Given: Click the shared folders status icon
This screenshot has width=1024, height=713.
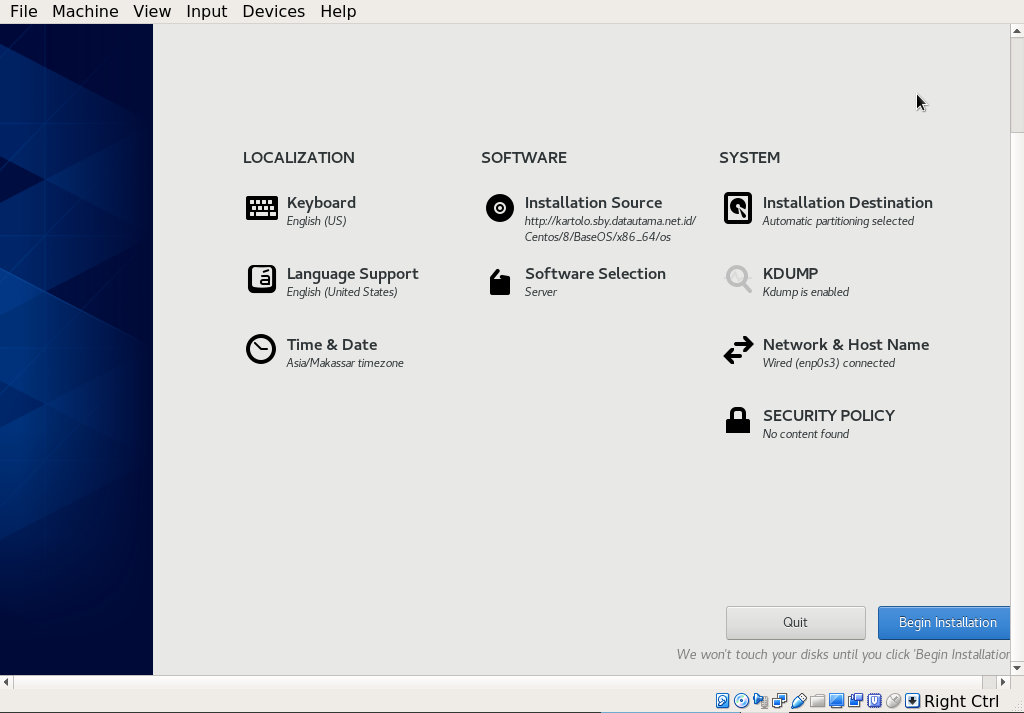Looking at the screenshot, I should (817, 701).
